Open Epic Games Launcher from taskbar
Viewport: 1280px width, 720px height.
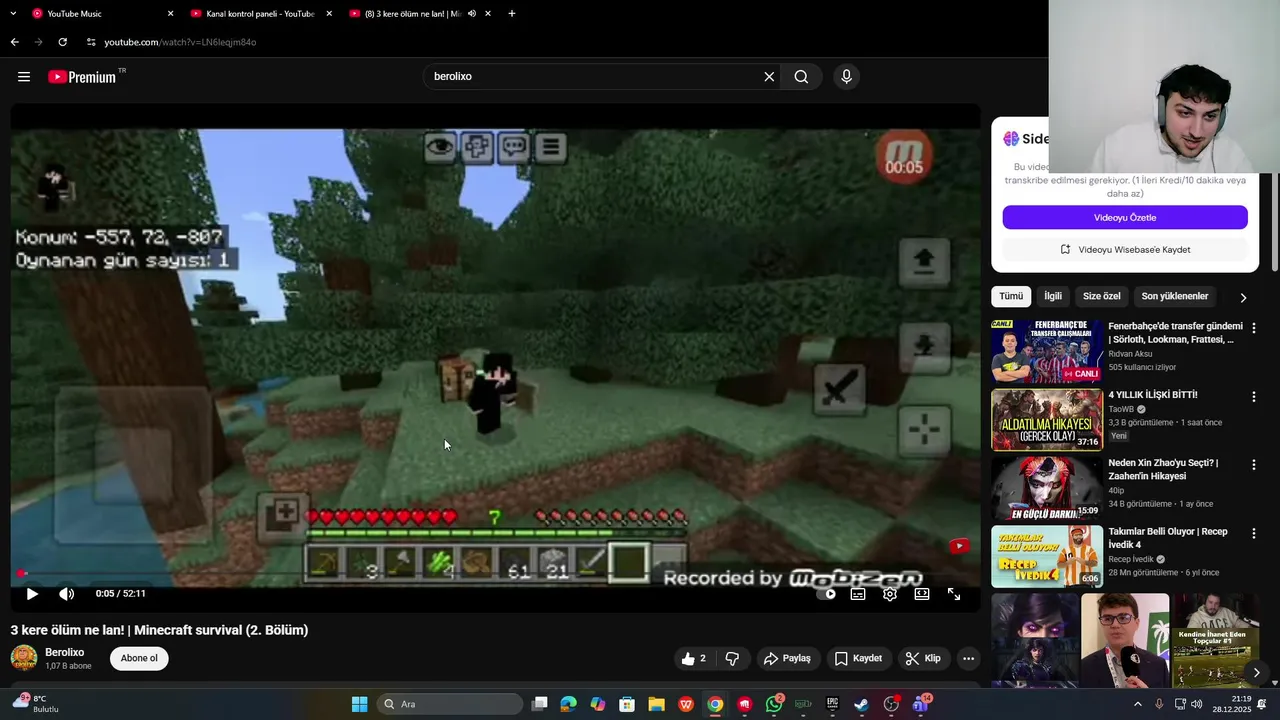tap(832, 704)
